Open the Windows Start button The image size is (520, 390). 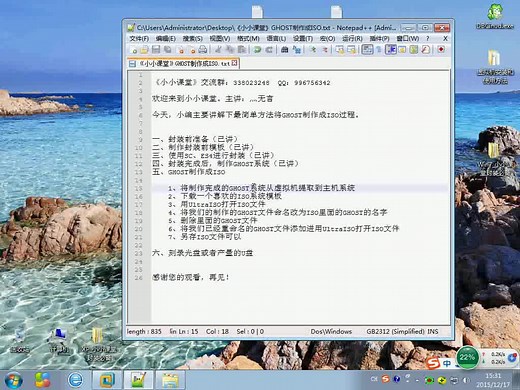13,380
